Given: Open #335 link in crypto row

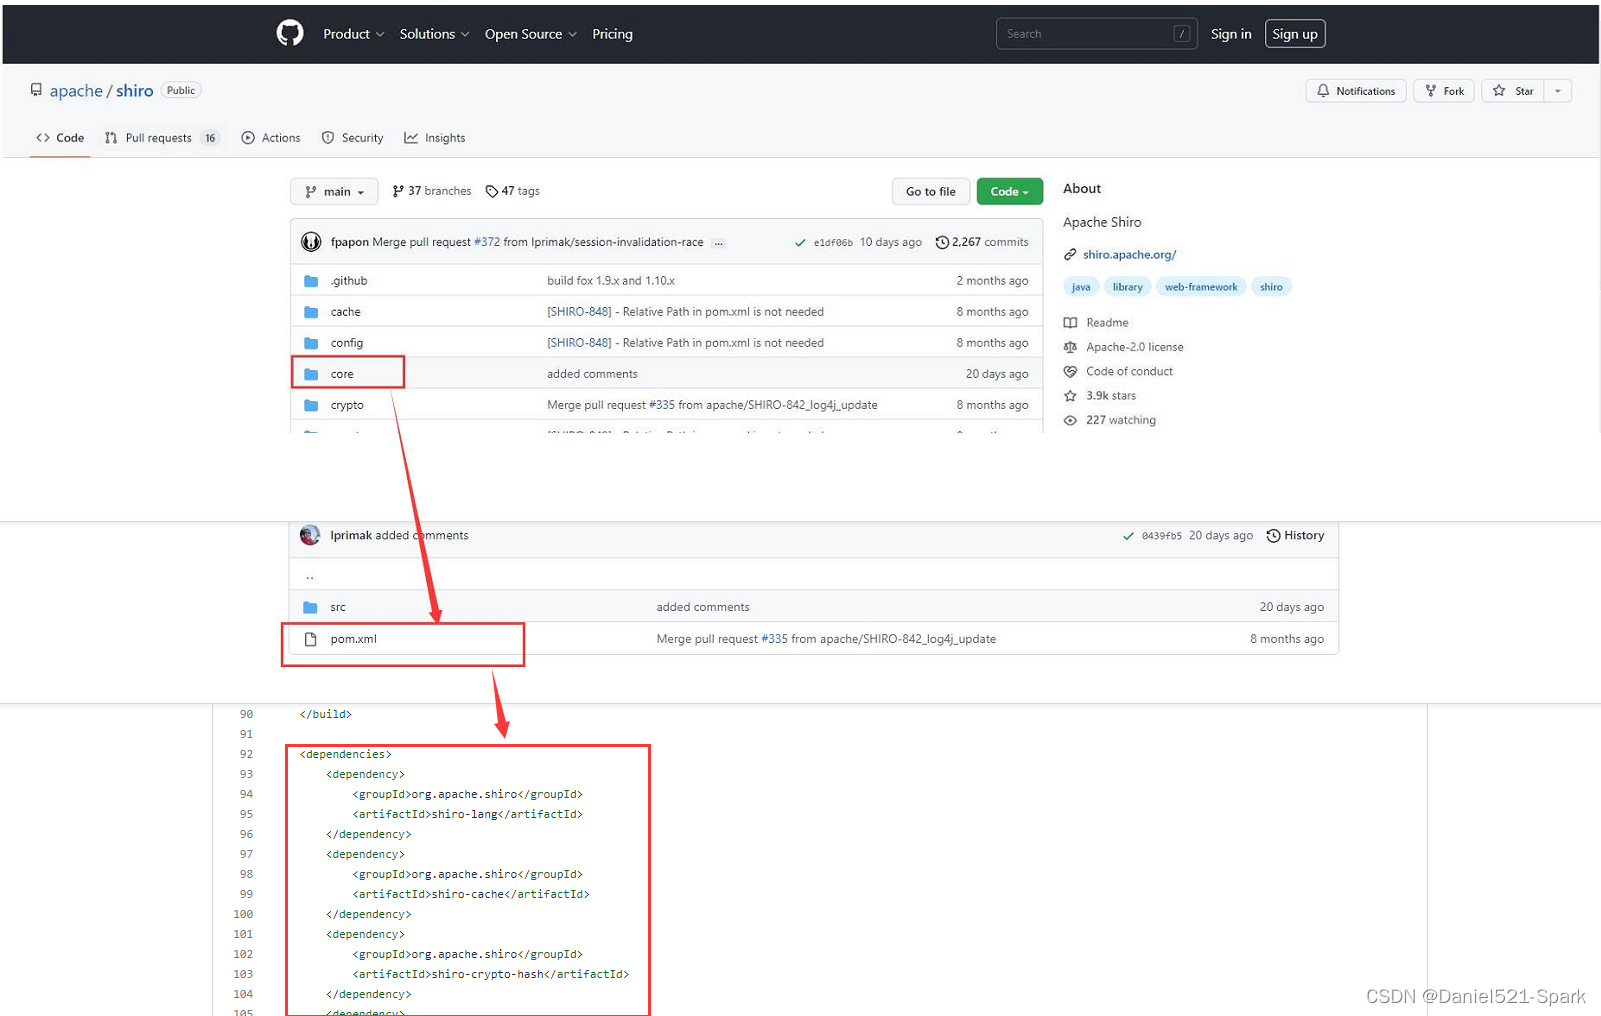Looking at the screenshot, I should tap(662, 405).
